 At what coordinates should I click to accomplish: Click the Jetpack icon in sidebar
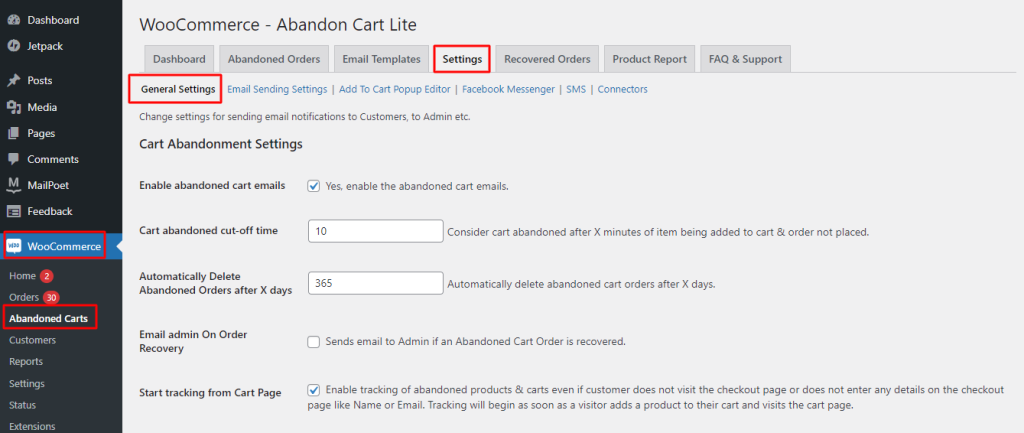pos(13,45)
